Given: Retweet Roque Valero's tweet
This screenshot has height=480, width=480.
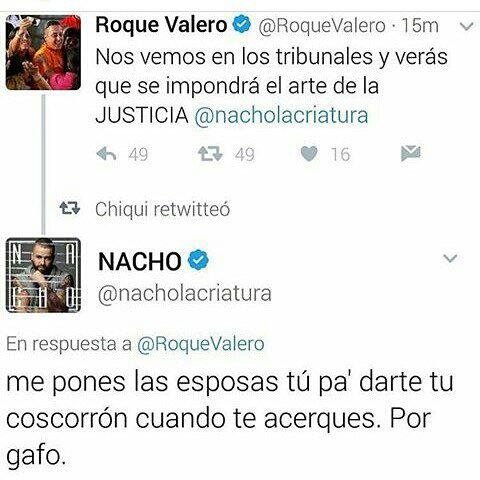Looking at the screenshot, I should pyautogui.click(x=210, y=154).
